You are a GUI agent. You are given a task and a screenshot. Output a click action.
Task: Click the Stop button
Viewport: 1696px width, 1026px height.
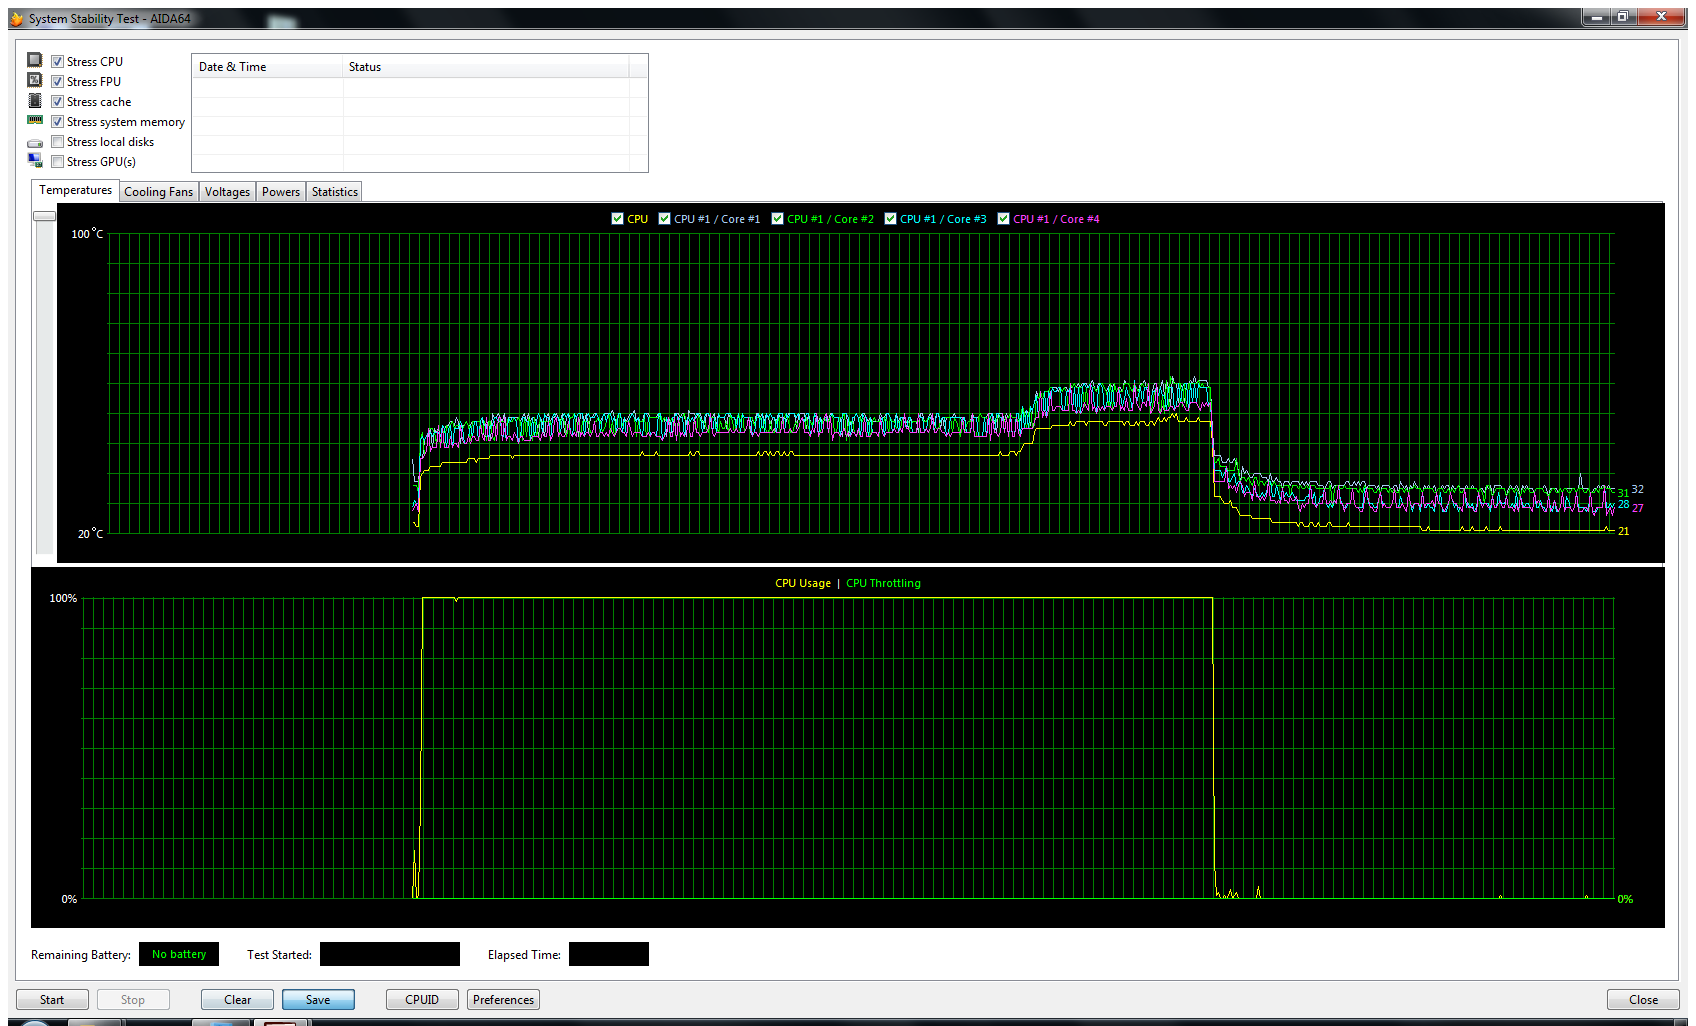click(133, 1000)
